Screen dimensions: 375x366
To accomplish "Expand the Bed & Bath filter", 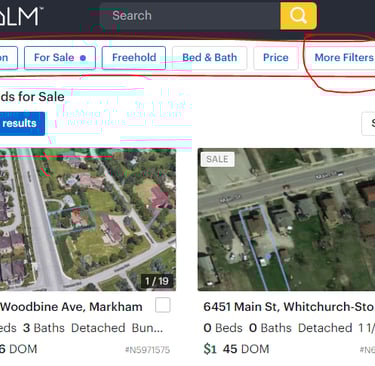I will pos(209,58).
